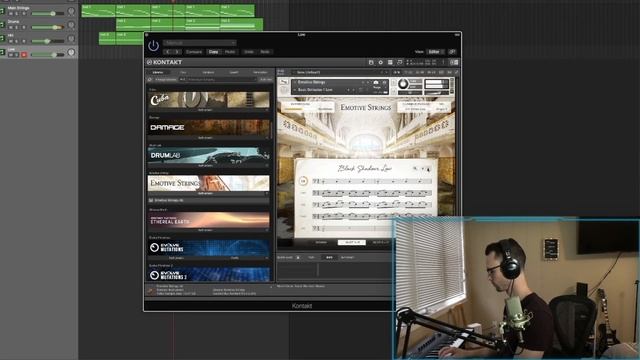Select the Cuba library banner
The image size is (640, 360).
[209, 99]
